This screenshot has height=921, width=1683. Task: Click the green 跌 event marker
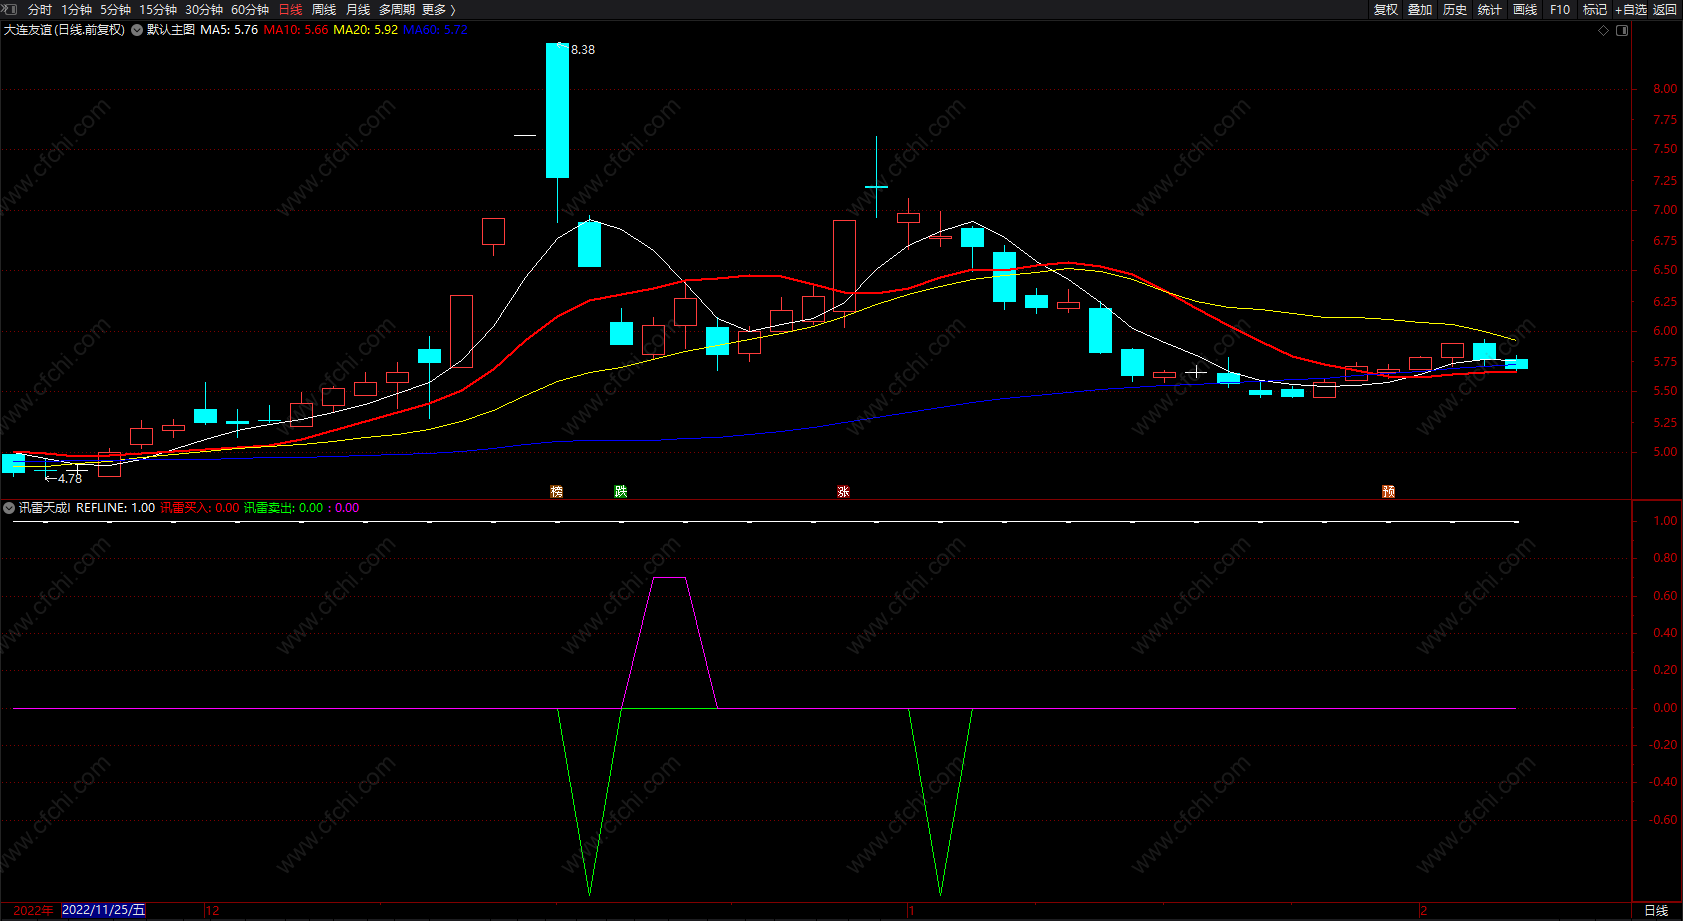pyautogui.click(x=621, y=491)
